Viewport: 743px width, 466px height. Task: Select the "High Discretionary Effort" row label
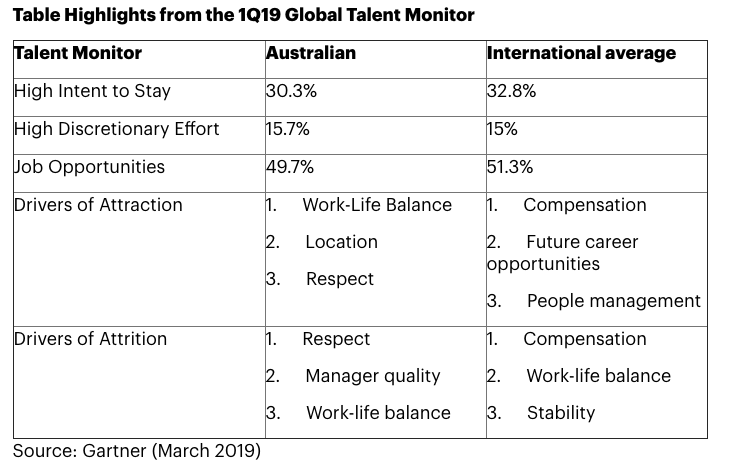(x=116, y=129)
